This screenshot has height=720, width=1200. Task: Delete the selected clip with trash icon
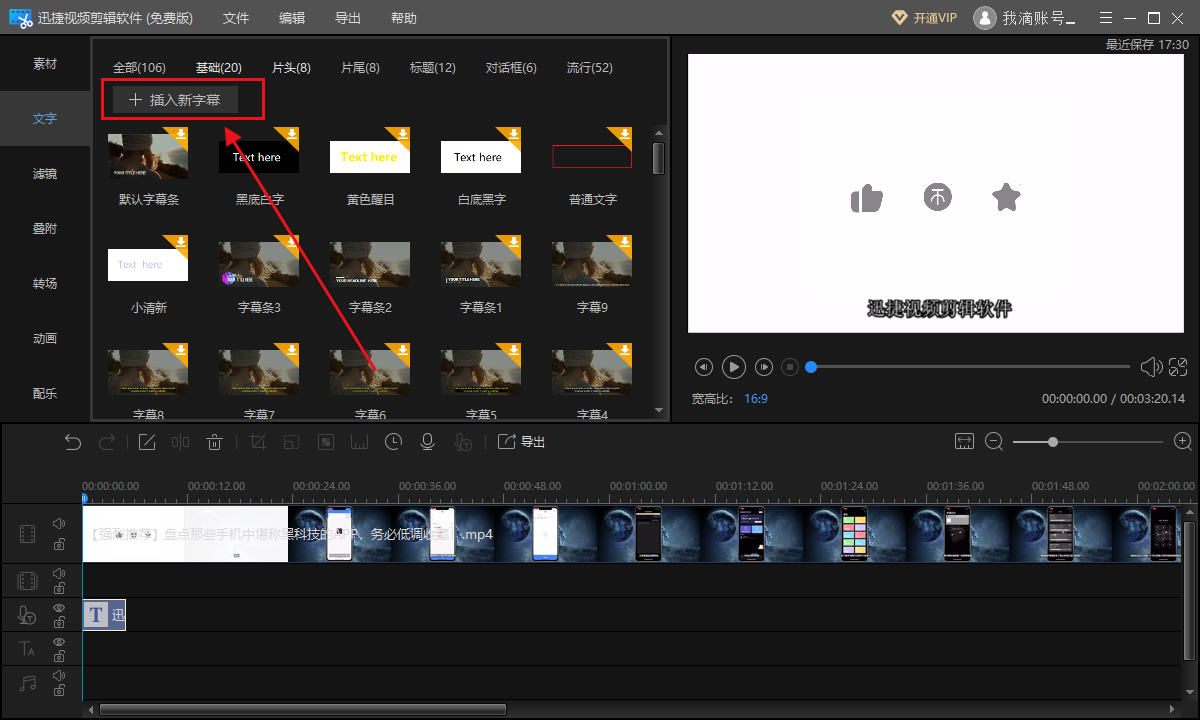(214, 442)
